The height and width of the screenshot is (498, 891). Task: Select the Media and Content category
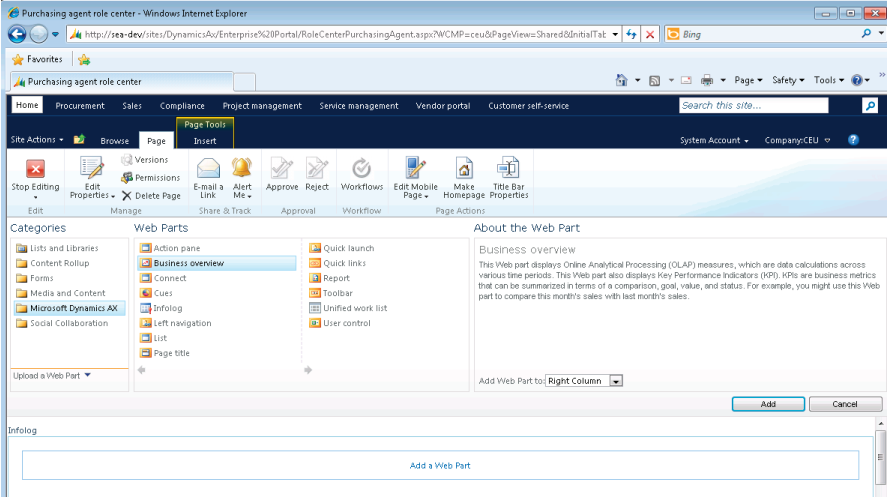pyautogui.click(x=61, y=293)
